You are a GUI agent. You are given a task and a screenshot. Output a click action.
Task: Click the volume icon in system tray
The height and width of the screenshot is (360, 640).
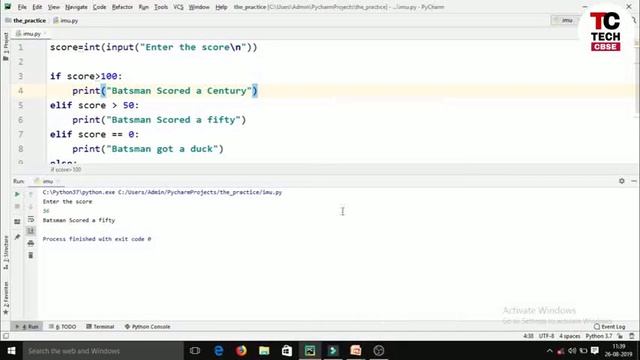coord(572,351)
